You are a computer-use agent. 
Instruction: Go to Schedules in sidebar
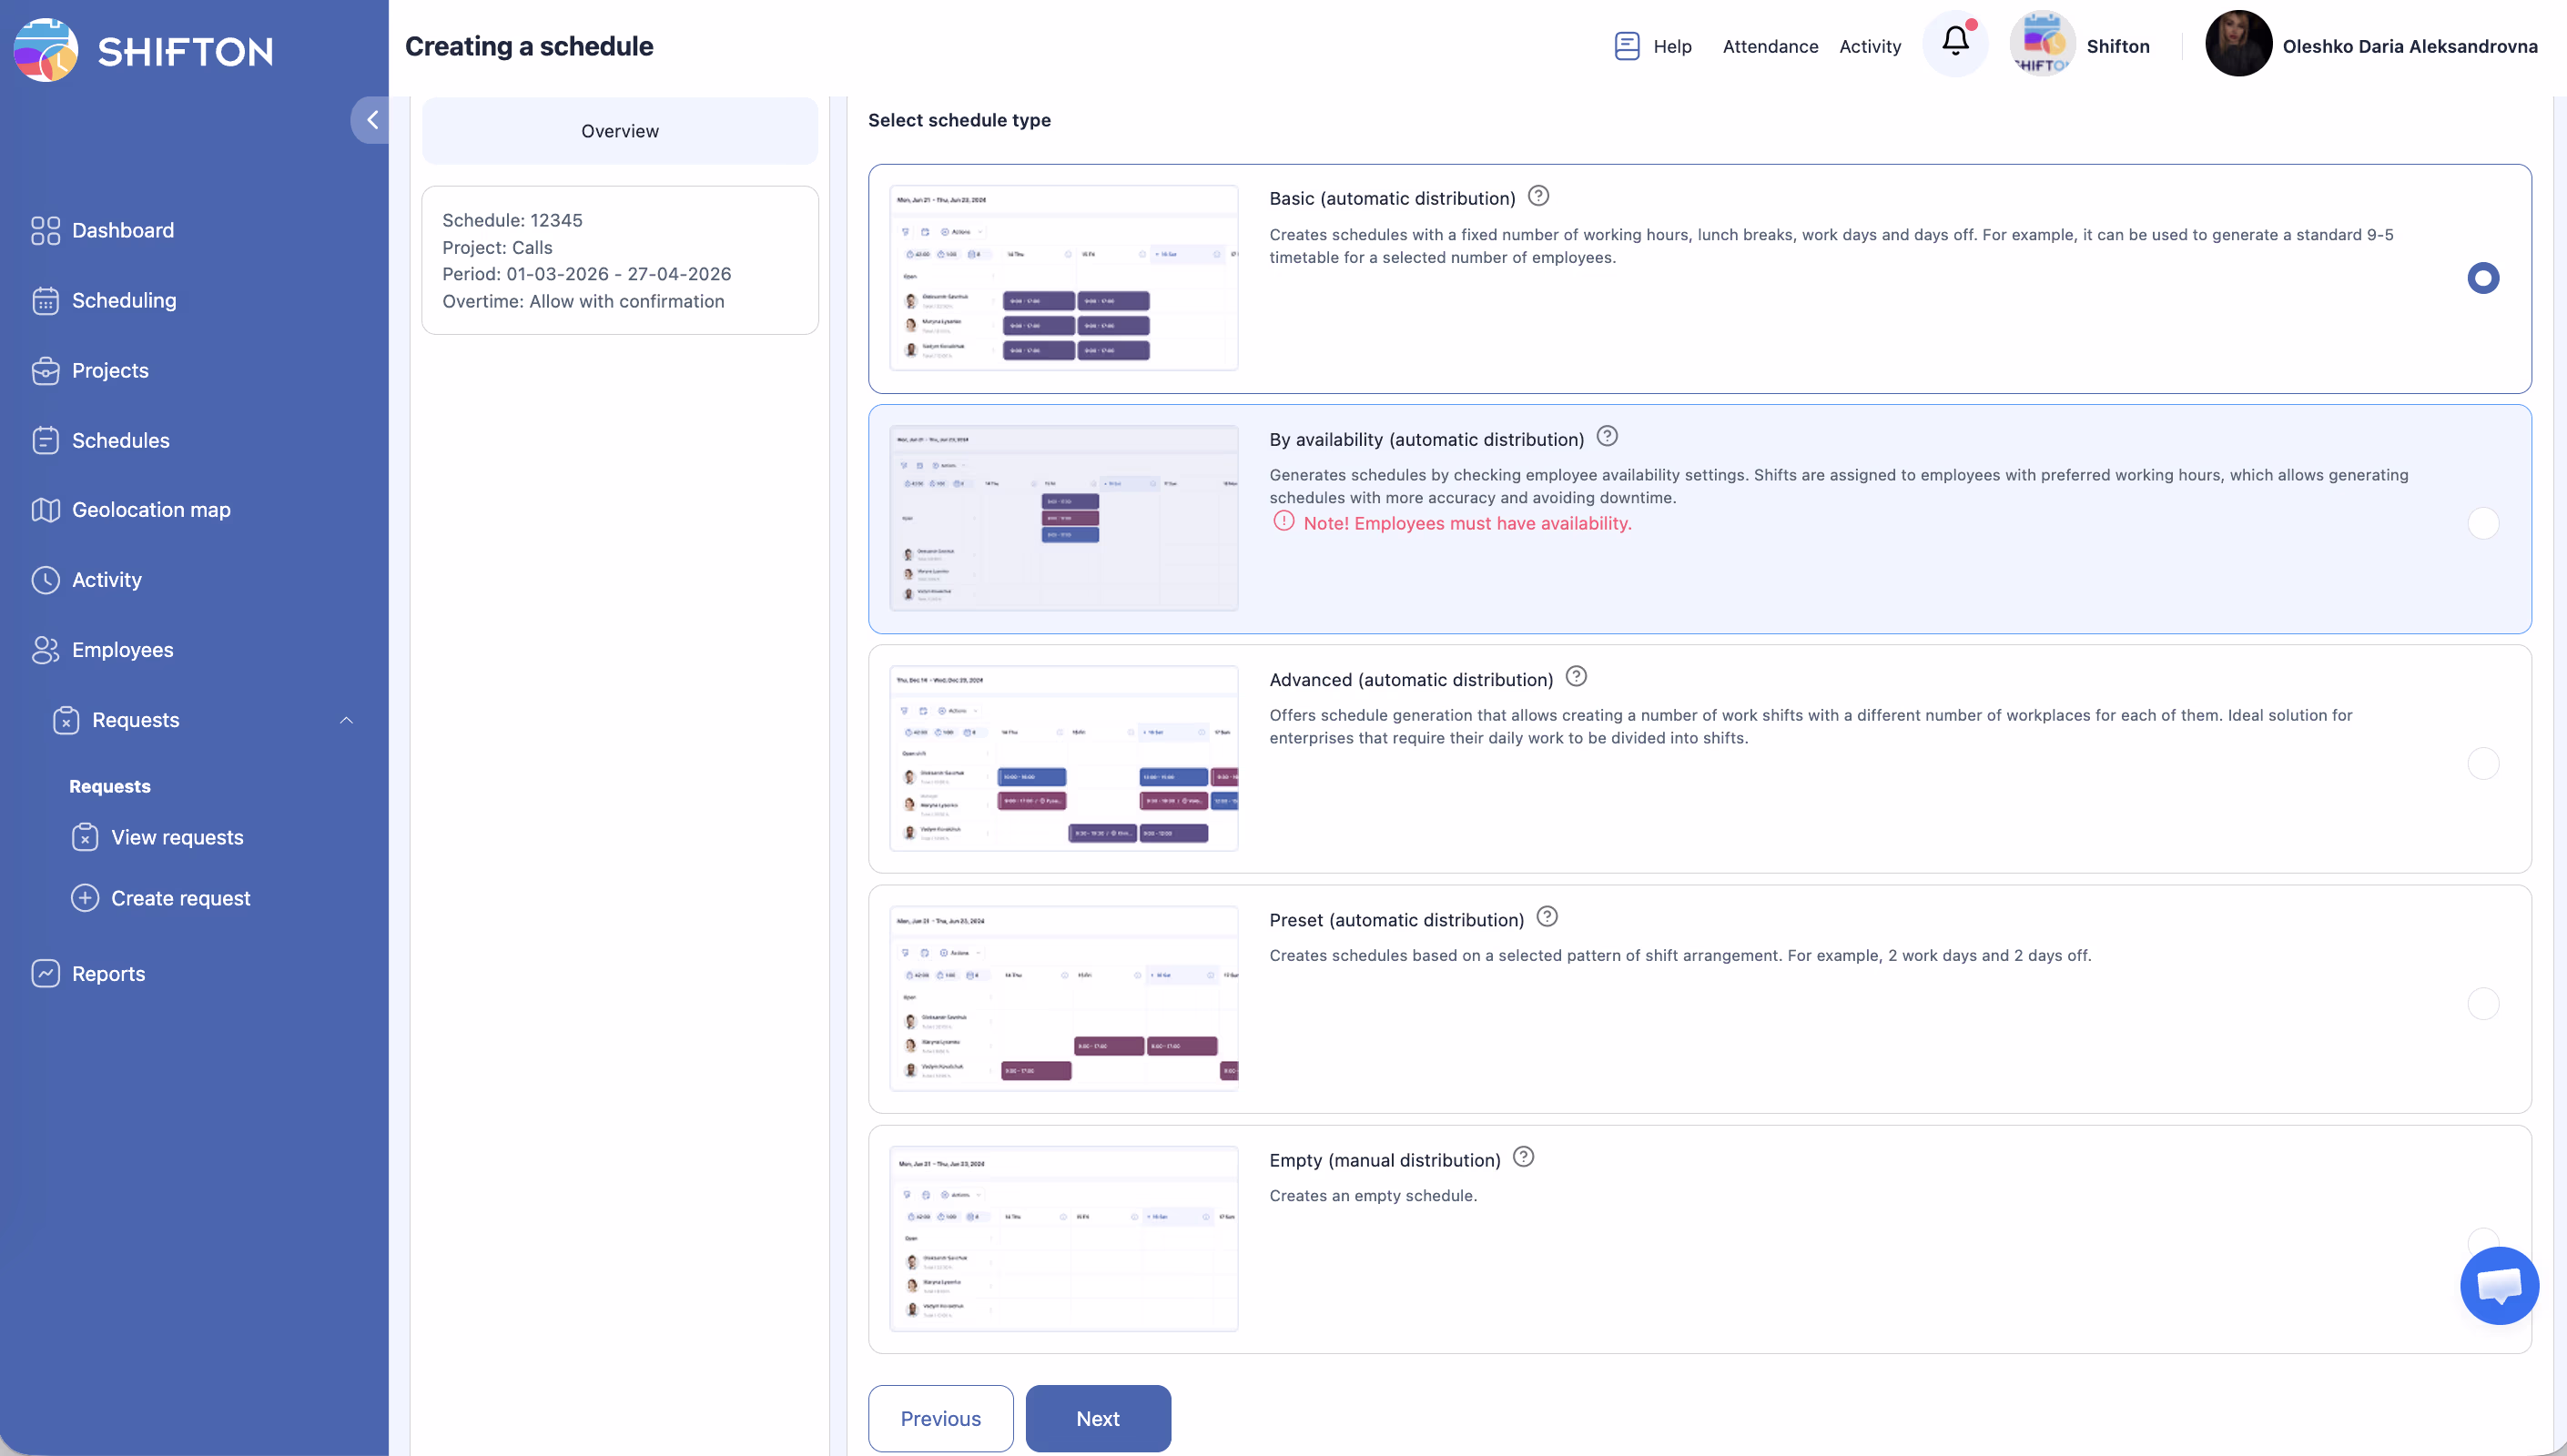point(120,440)
